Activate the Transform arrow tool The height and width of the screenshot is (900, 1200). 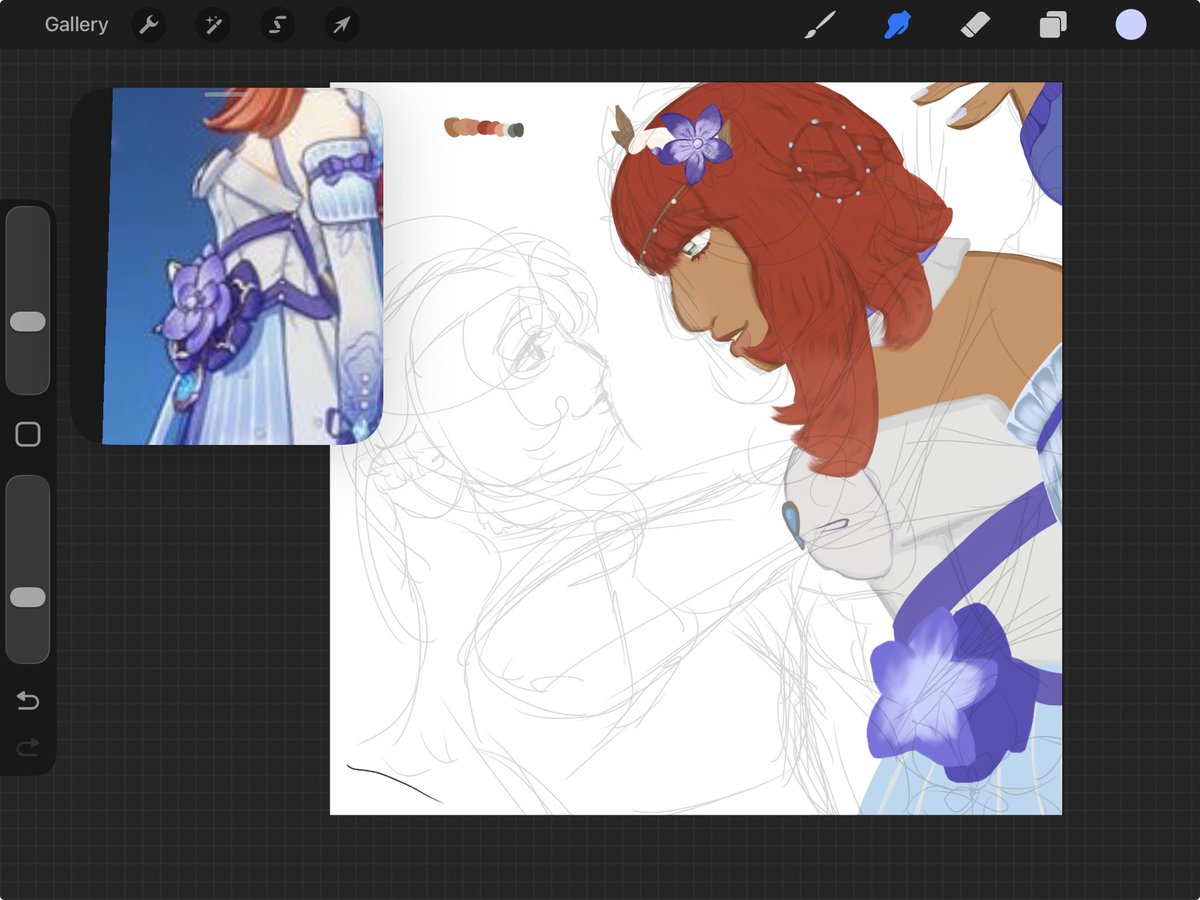(341, 25)
